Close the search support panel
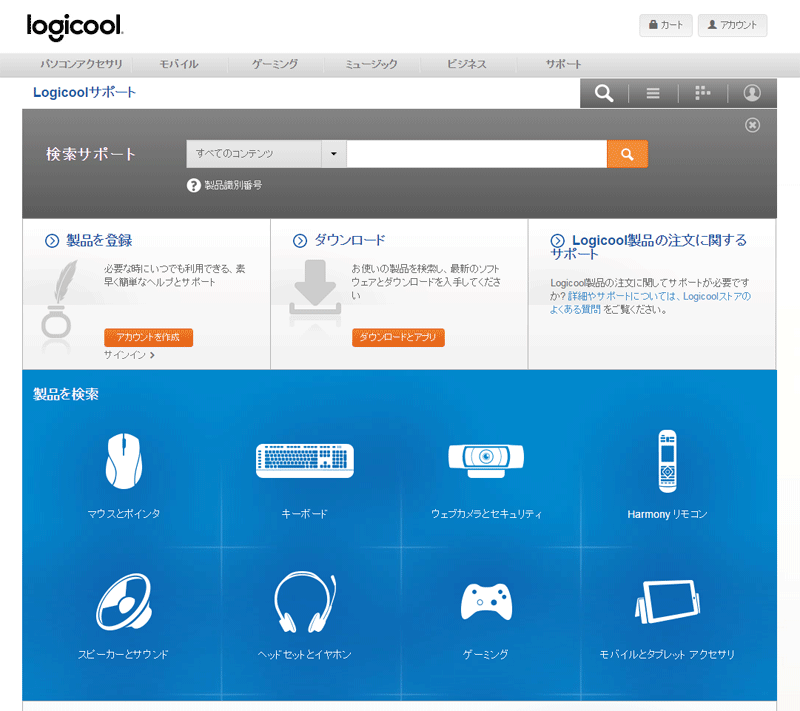This screenshot has width=800, height=711. (752, 125)
